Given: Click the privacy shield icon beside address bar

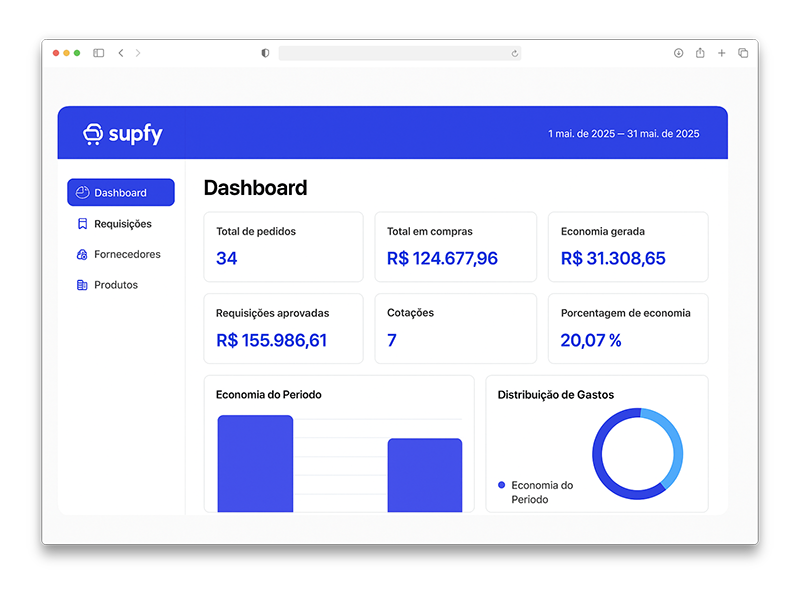Looking at the screenshot, I should click(x=265, y=53).
